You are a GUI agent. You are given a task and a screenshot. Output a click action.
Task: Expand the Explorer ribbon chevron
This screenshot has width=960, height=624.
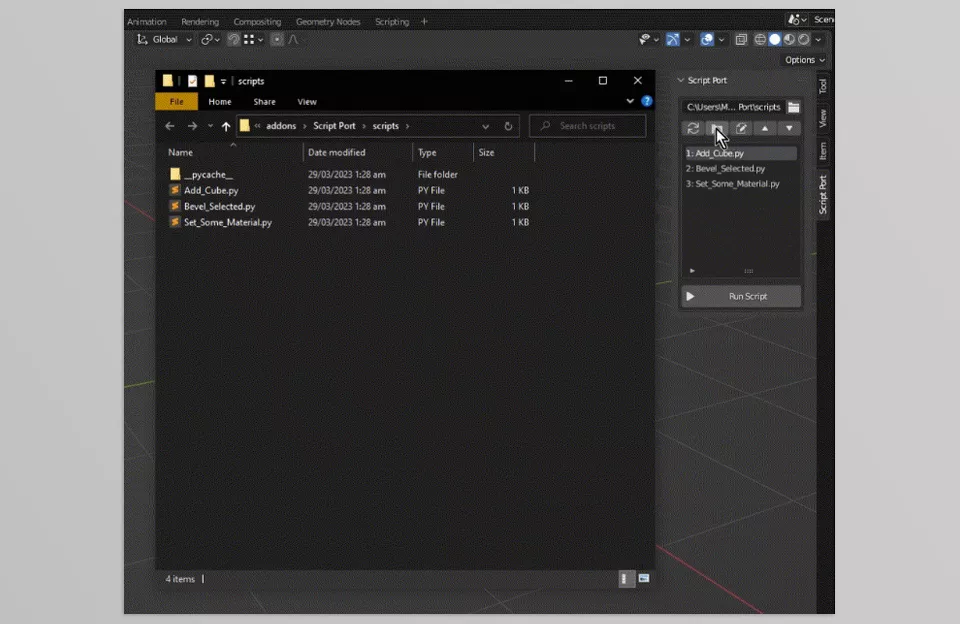pyautogui.click(x=630, y=101)
